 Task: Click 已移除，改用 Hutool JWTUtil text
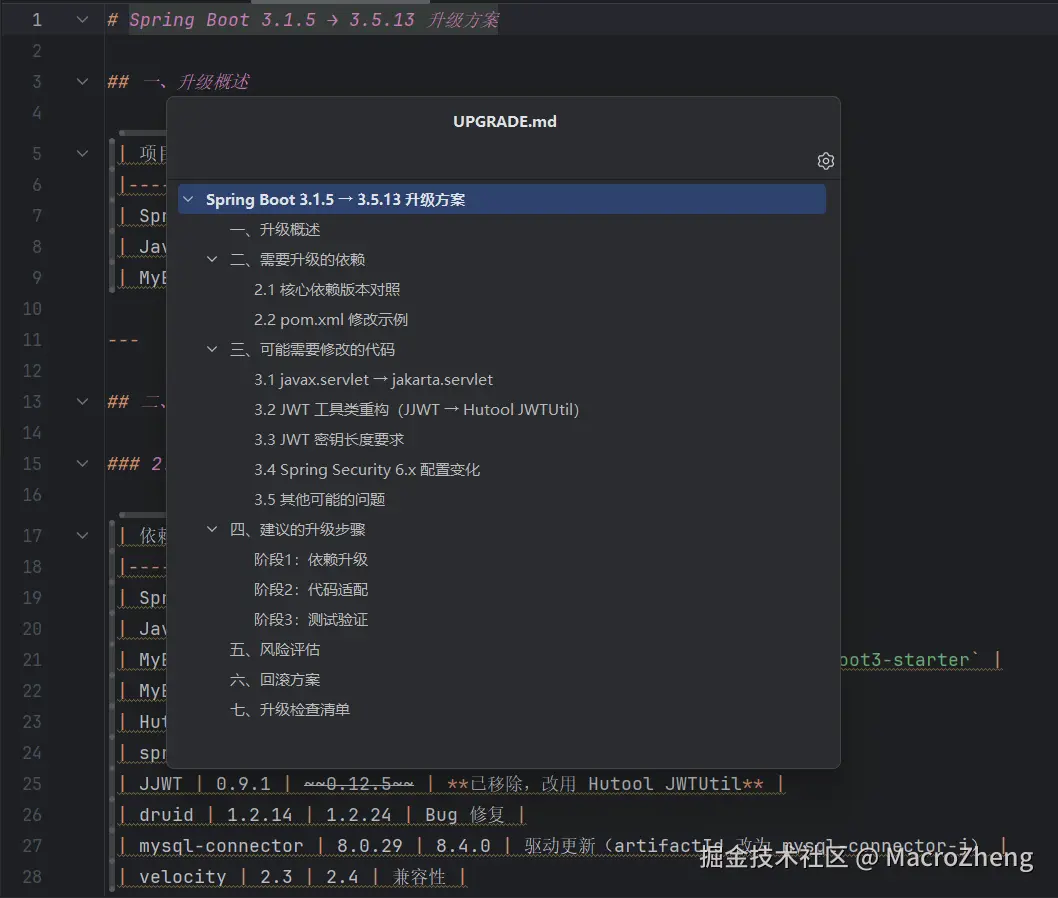605,783
